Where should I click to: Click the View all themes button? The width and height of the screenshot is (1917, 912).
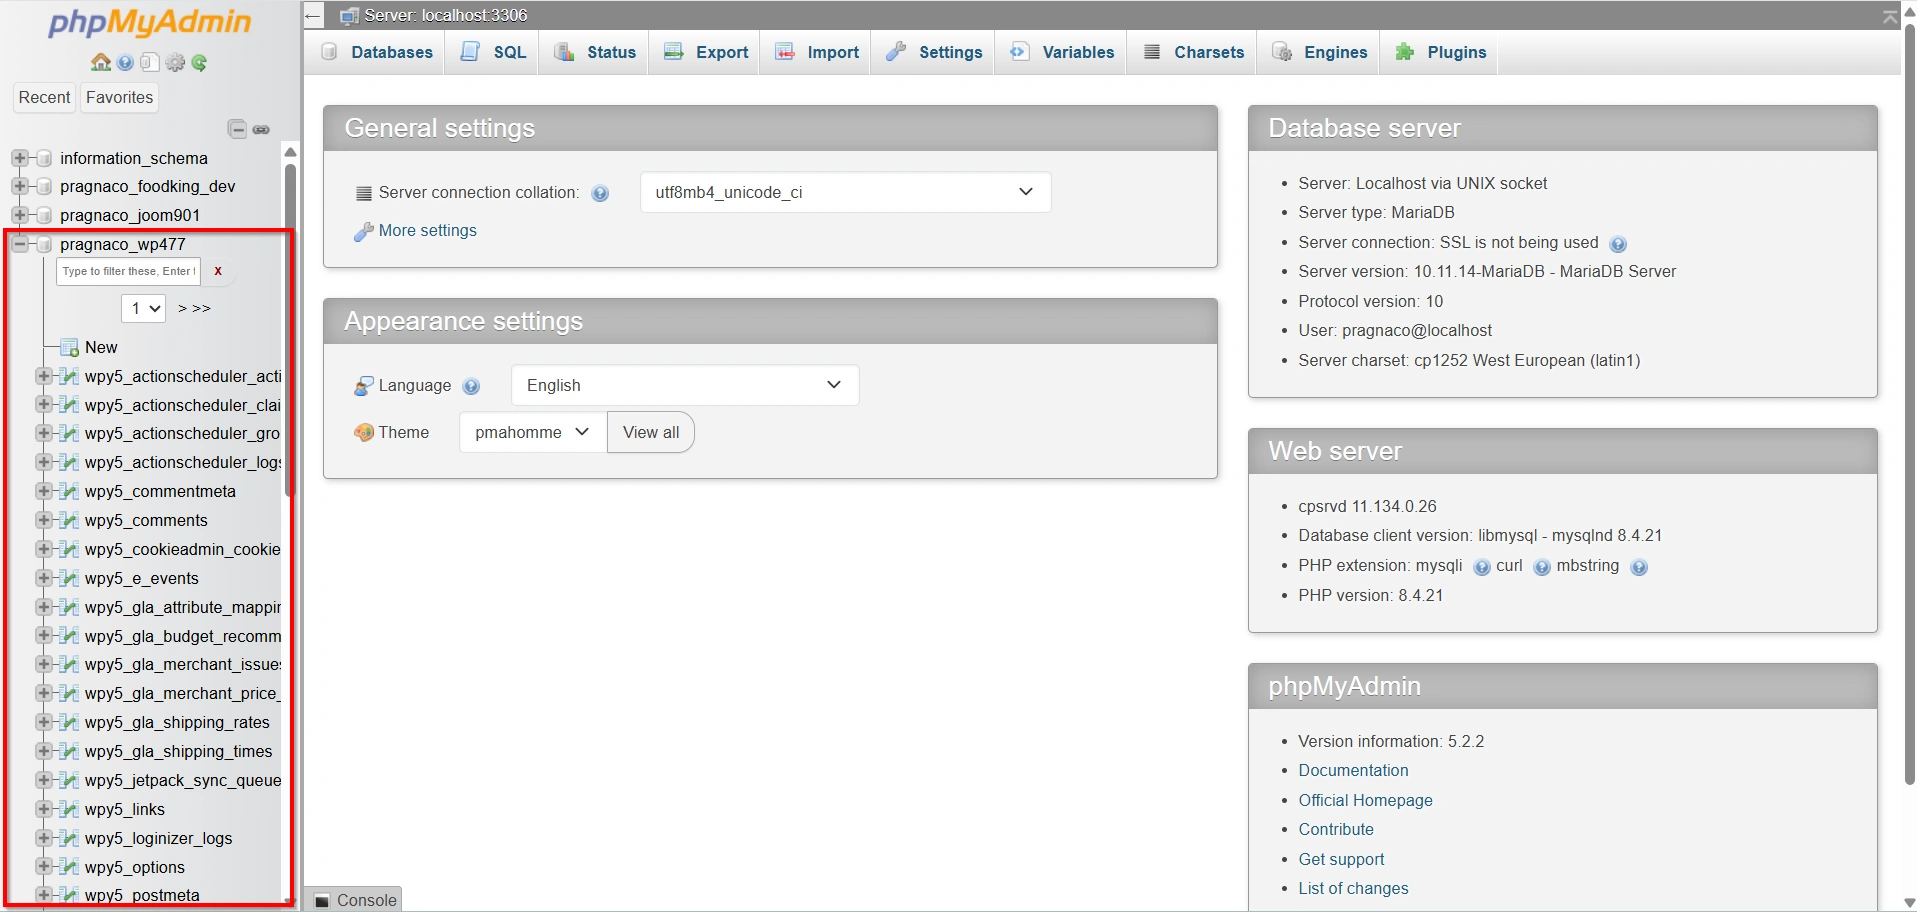[x=651, y=432]
